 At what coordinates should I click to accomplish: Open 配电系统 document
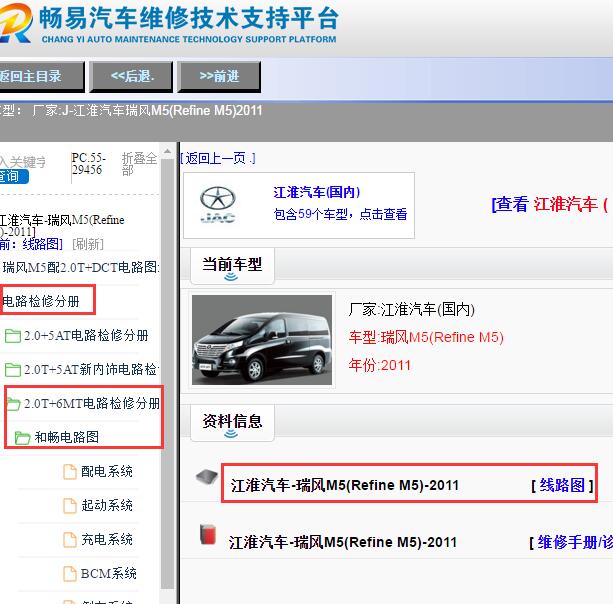(107, 471)
